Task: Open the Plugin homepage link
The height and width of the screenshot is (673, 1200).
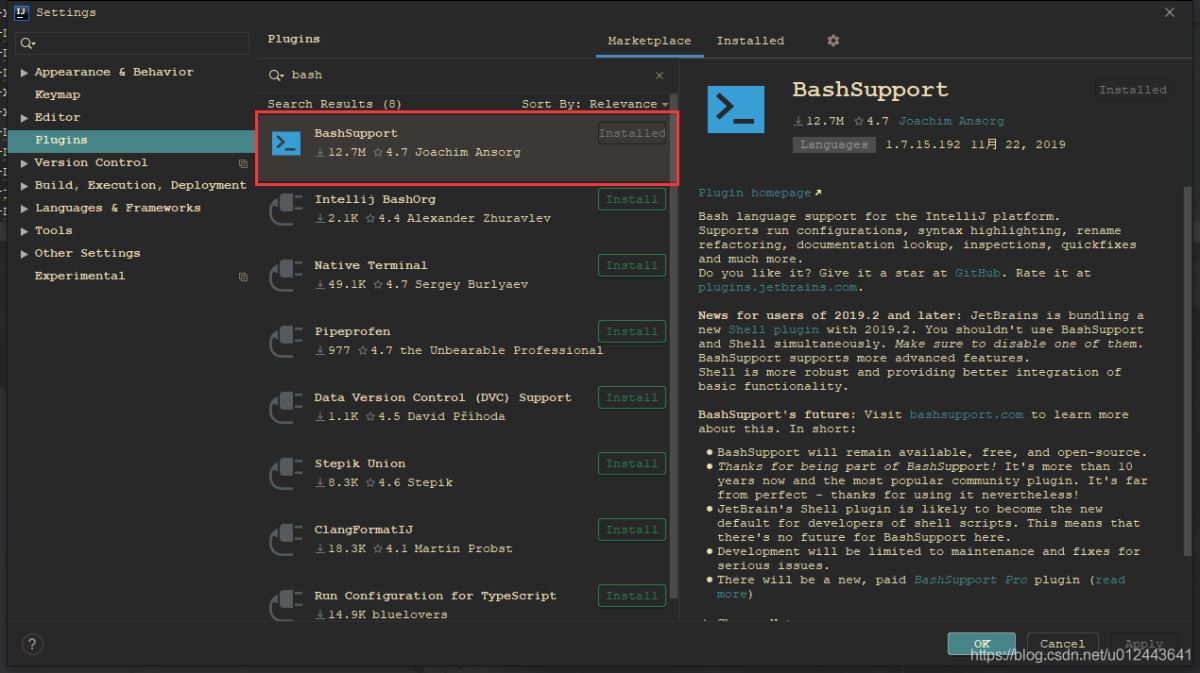Action: [742, 192]
